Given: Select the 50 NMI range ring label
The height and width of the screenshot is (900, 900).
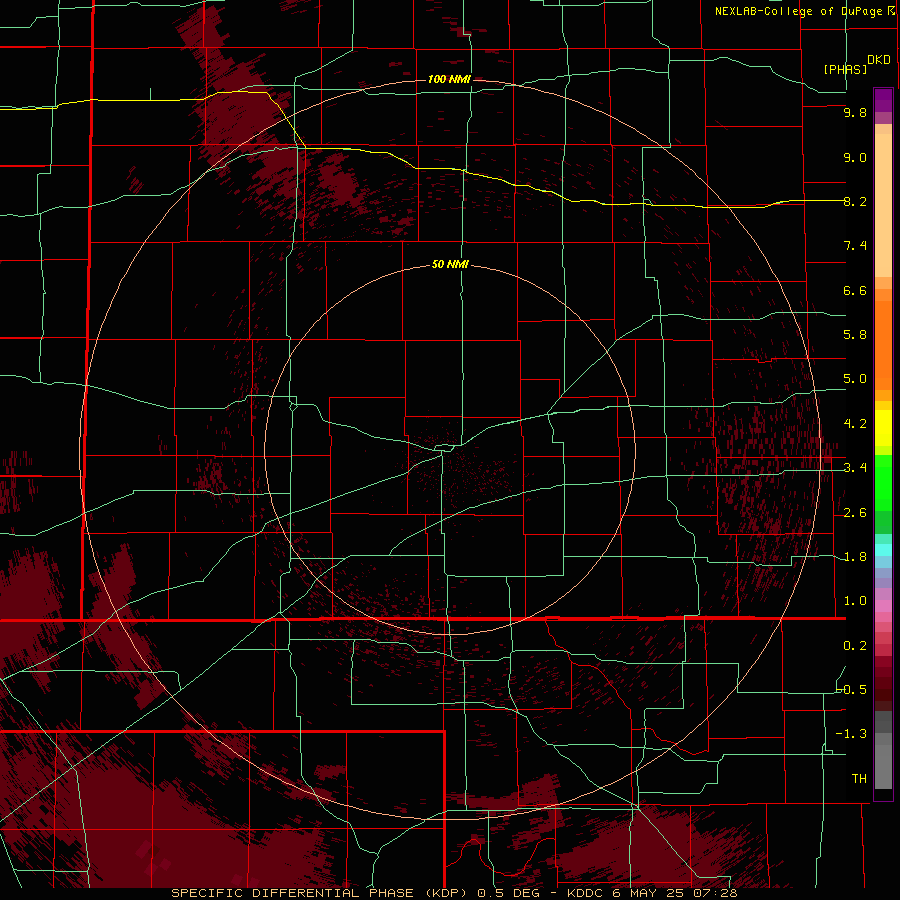Looking at the screenshot, I should (x=450, y=264).
